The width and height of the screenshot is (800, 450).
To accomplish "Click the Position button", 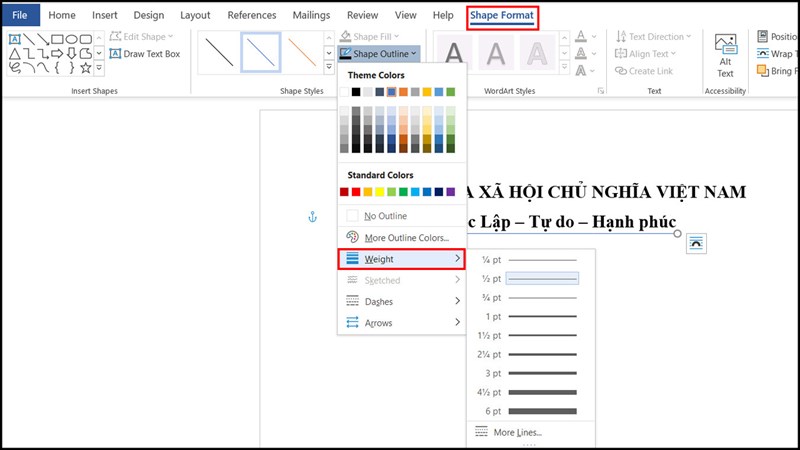I will point(777,37).
